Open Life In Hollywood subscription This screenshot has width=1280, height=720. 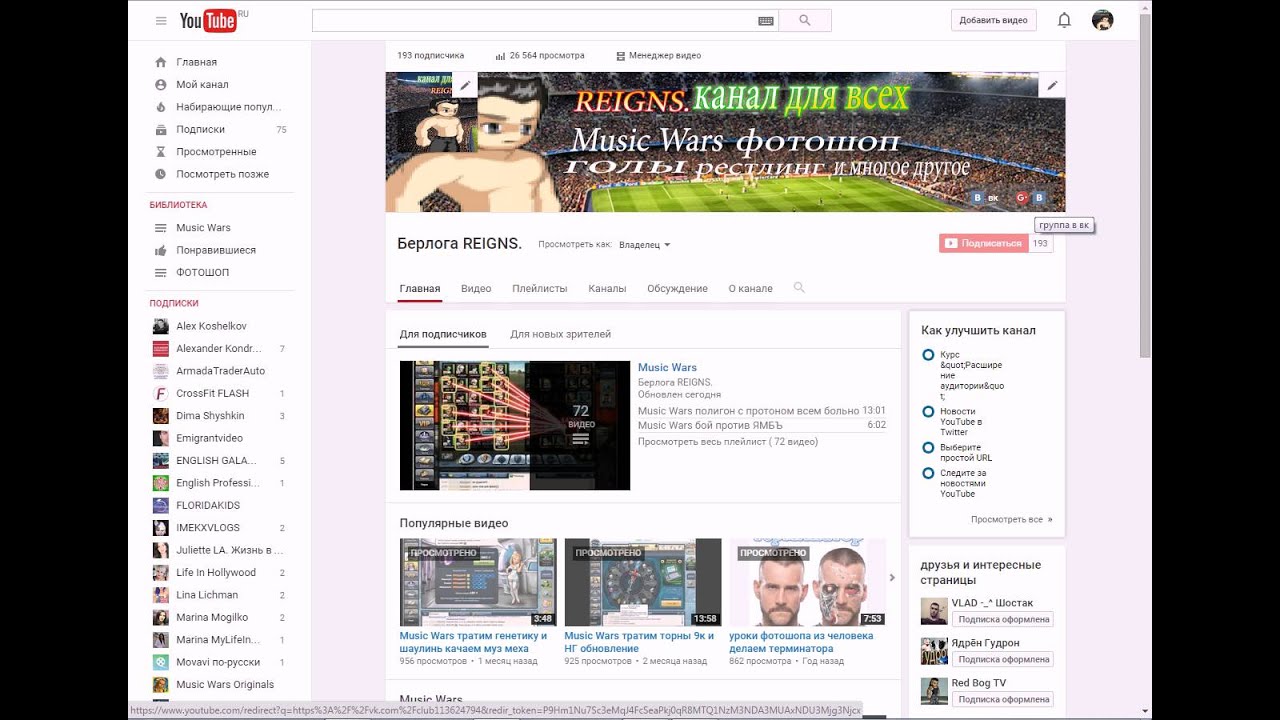click(216, 573)
